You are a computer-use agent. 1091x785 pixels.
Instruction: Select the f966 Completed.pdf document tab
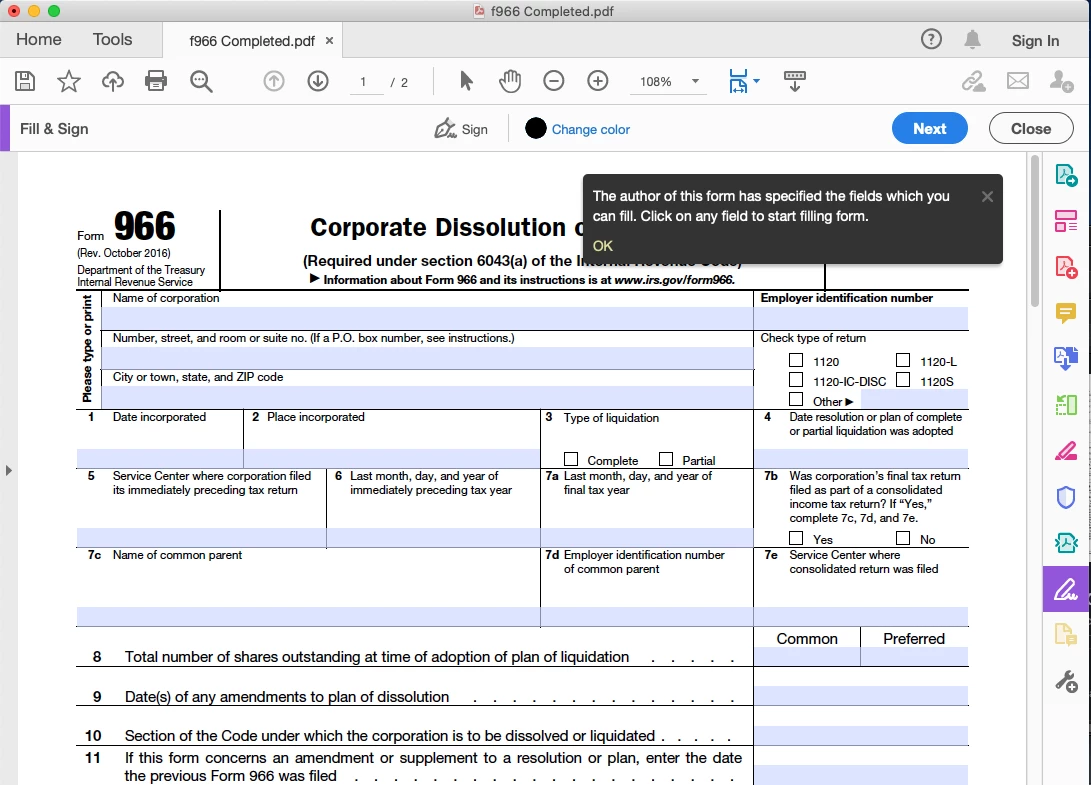click(x=252, y=41)
